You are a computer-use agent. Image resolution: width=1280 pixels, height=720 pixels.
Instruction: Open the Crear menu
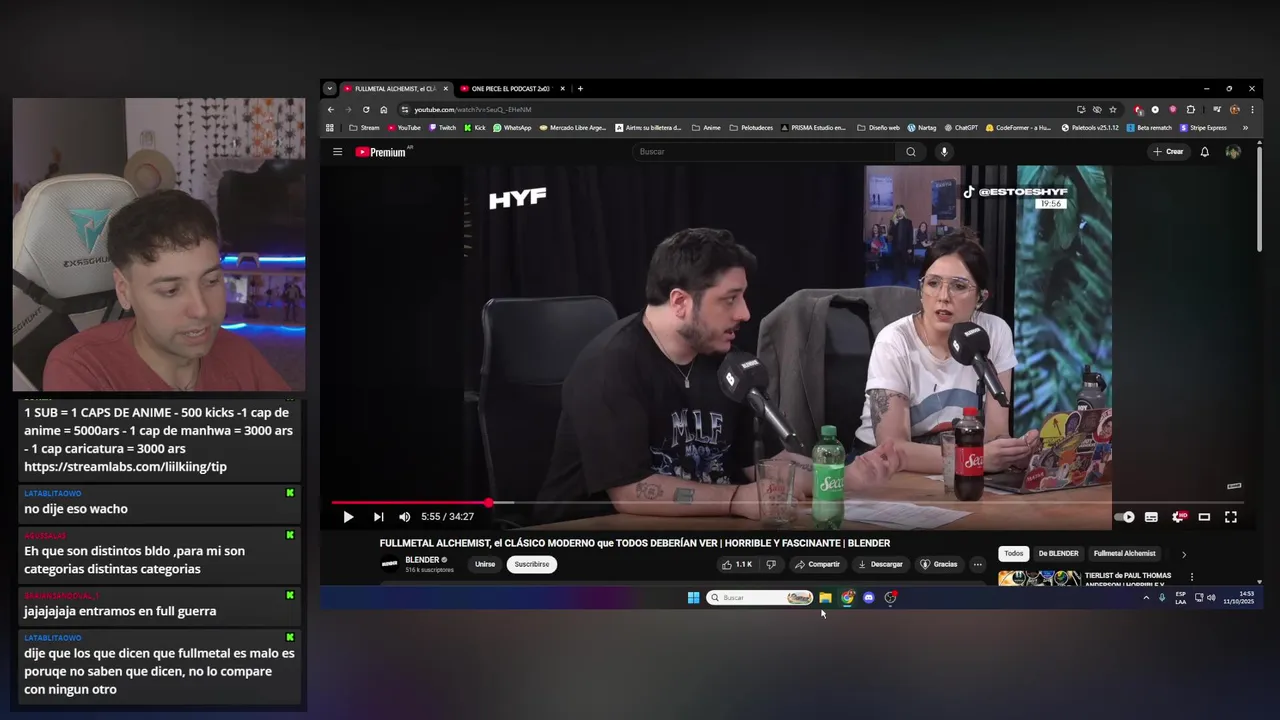click(1168, 152)
